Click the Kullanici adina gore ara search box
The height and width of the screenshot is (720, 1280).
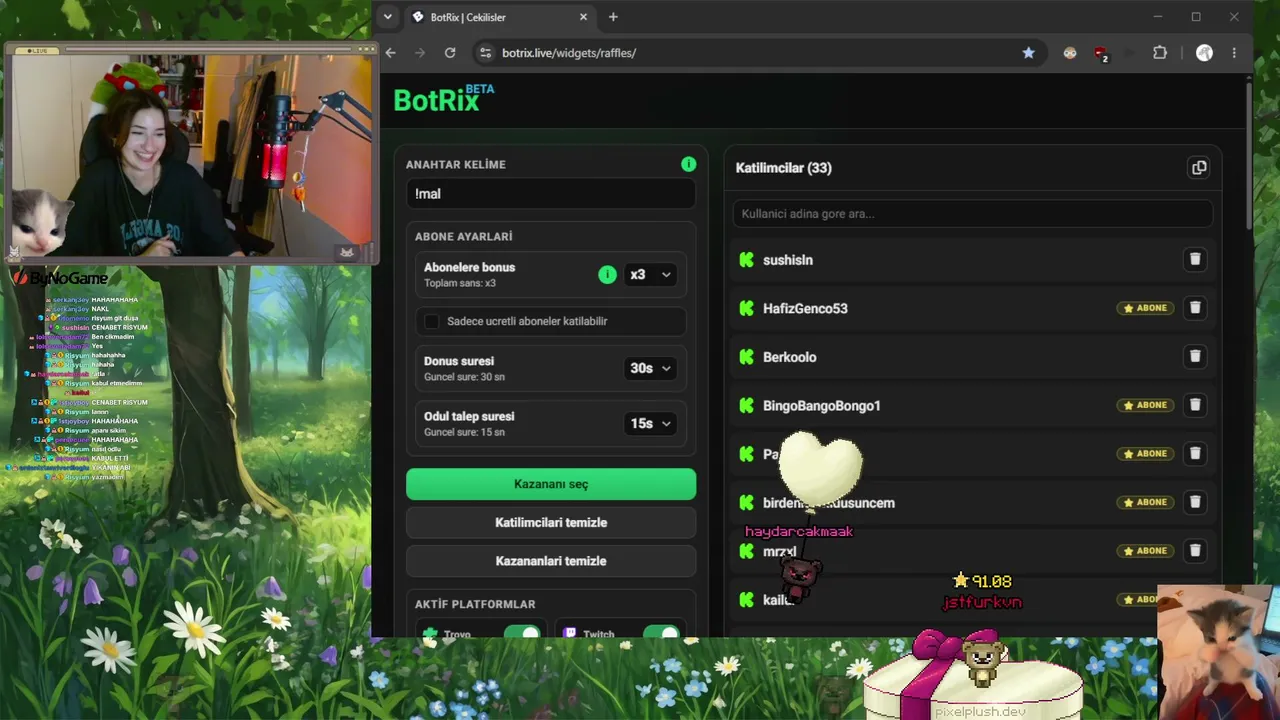click(x=972, y=213)
